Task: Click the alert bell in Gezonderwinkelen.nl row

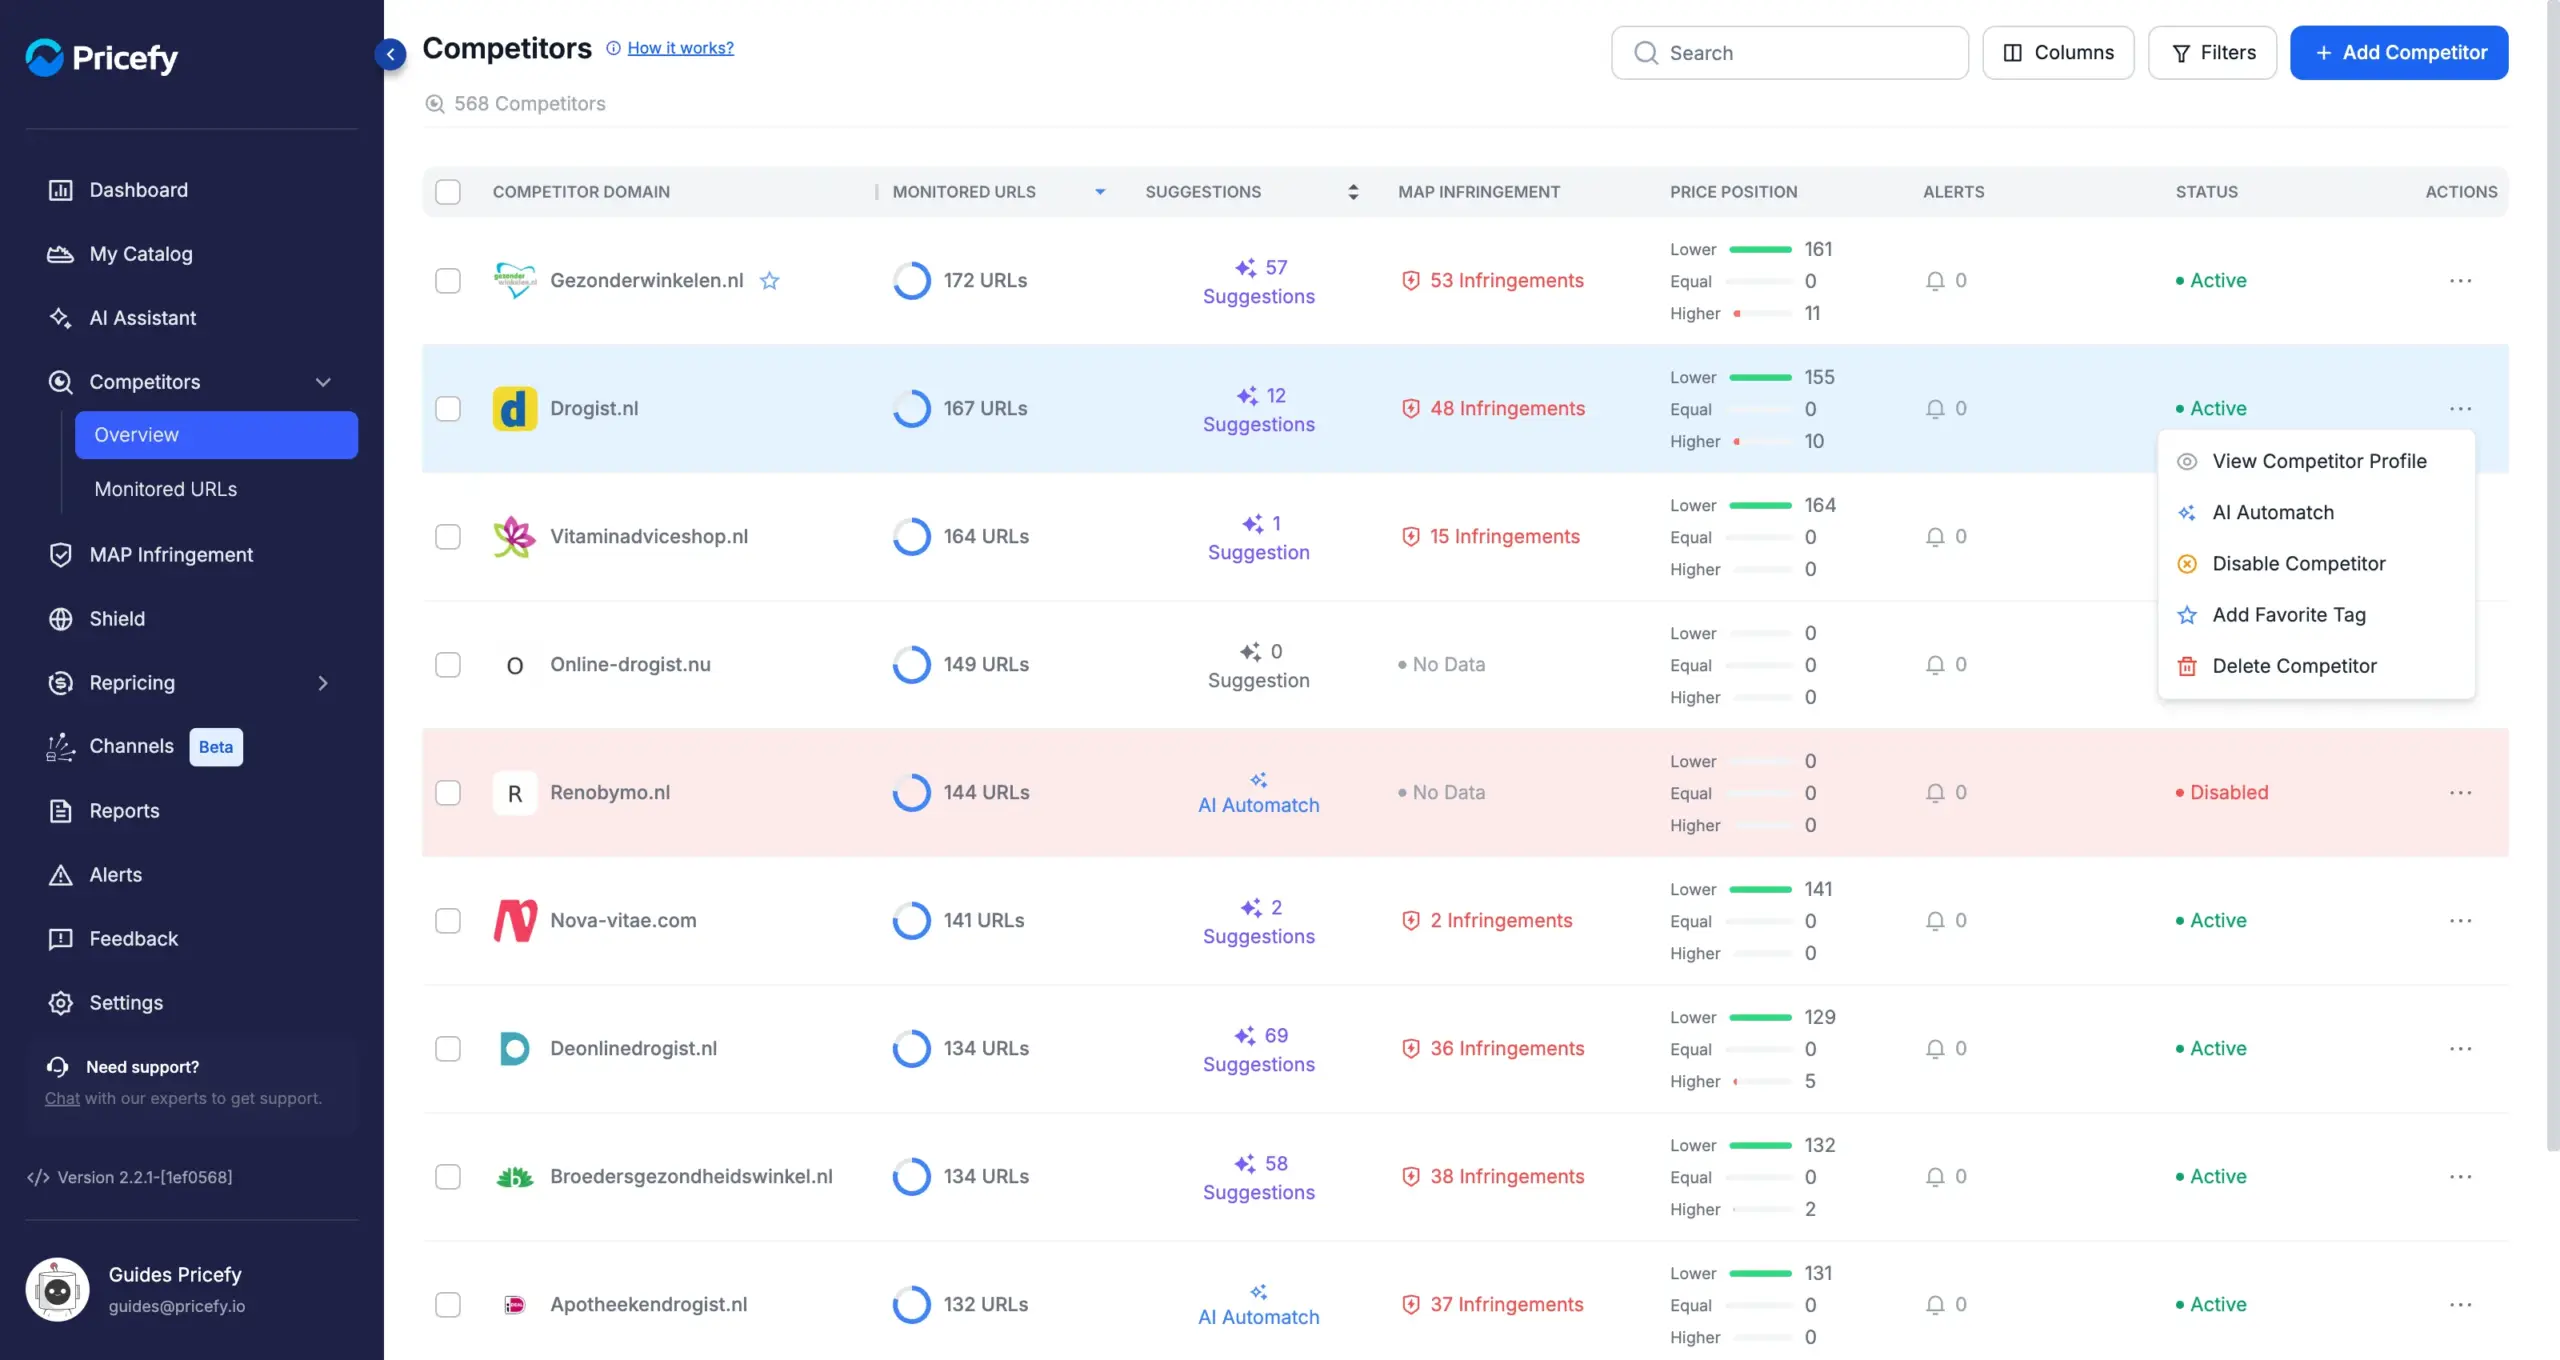Action: click(x=1935, y=281)
